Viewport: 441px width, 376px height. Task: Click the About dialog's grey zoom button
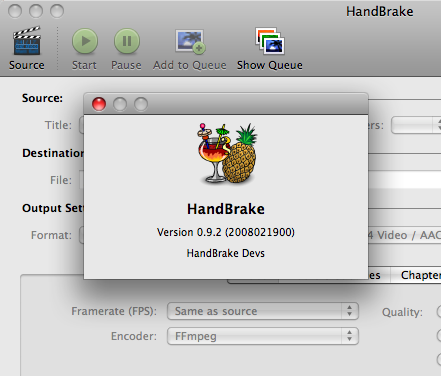(141, 104)
